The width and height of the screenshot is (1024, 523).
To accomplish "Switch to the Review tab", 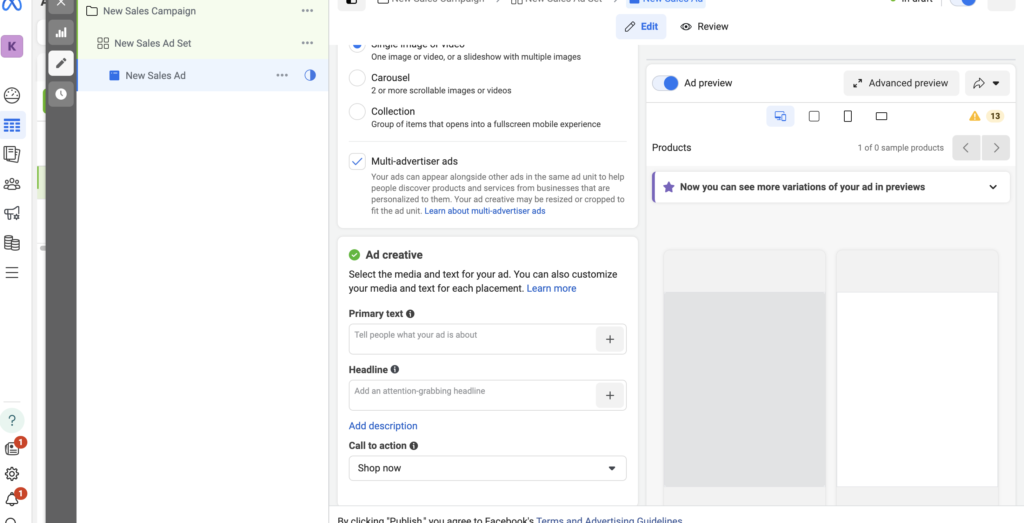I will coord(704,27).
